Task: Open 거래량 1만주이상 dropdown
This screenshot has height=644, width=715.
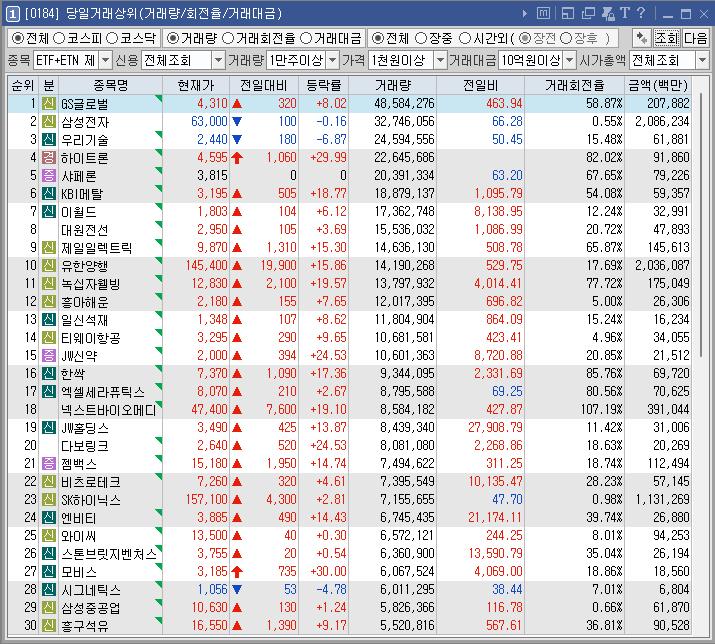Action: (x=333, y=60)
